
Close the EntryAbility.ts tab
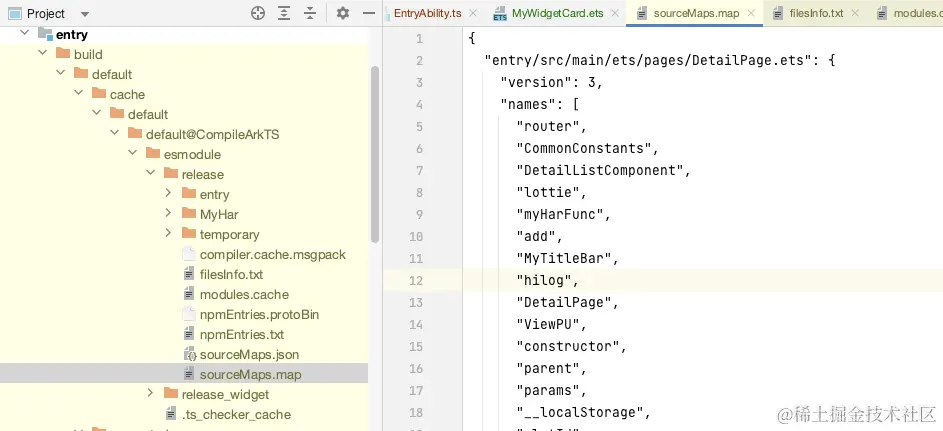click(x=473, y=13)
